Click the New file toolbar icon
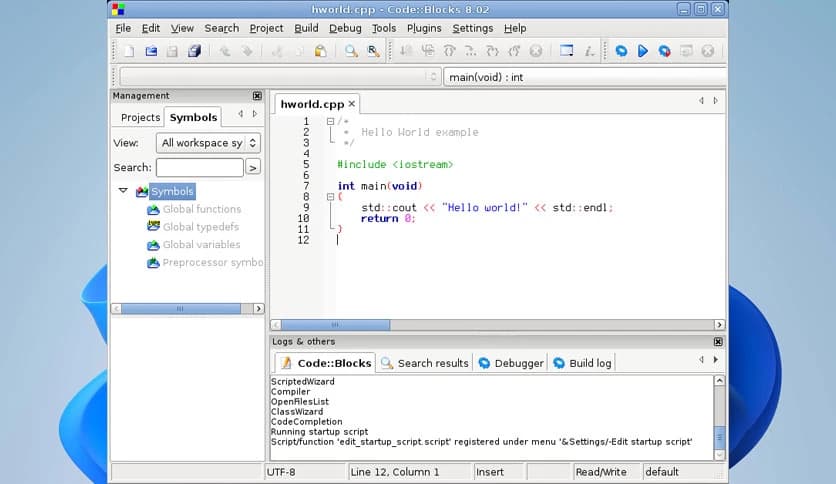836x484 pixels. coord(128,51)
